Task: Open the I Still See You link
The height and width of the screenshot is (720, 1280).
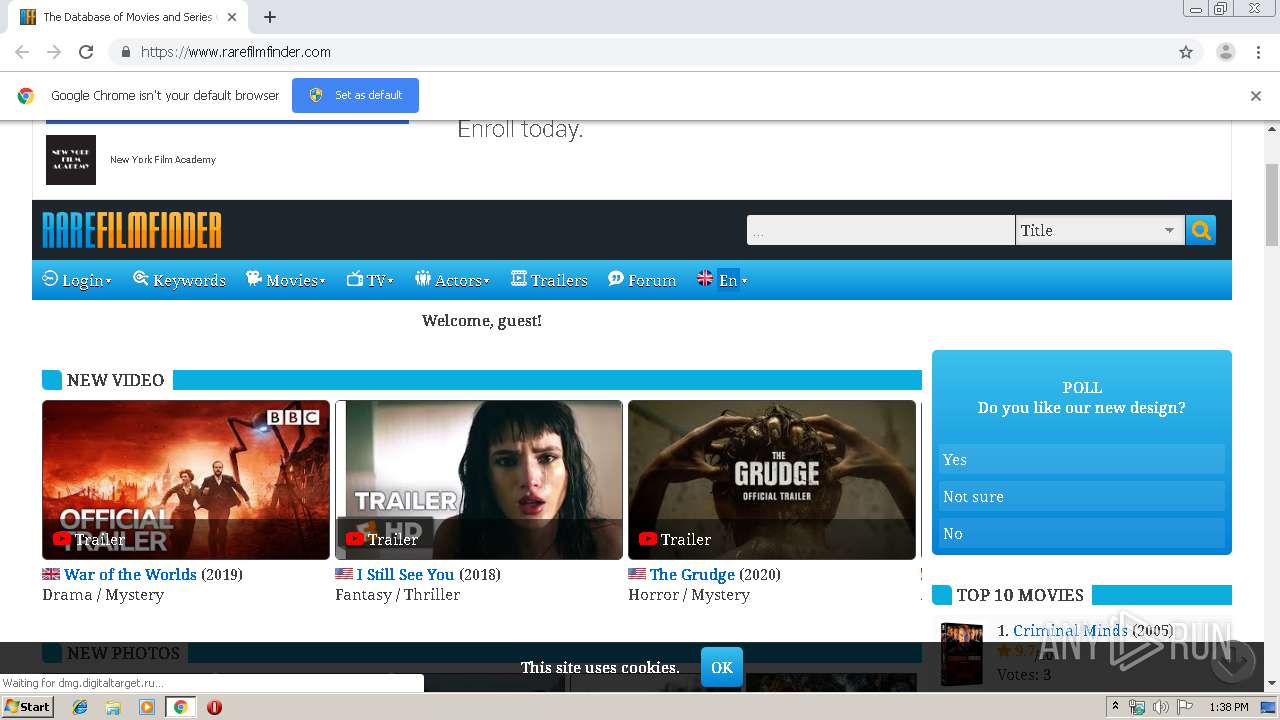Action: [x=405, y=574]
